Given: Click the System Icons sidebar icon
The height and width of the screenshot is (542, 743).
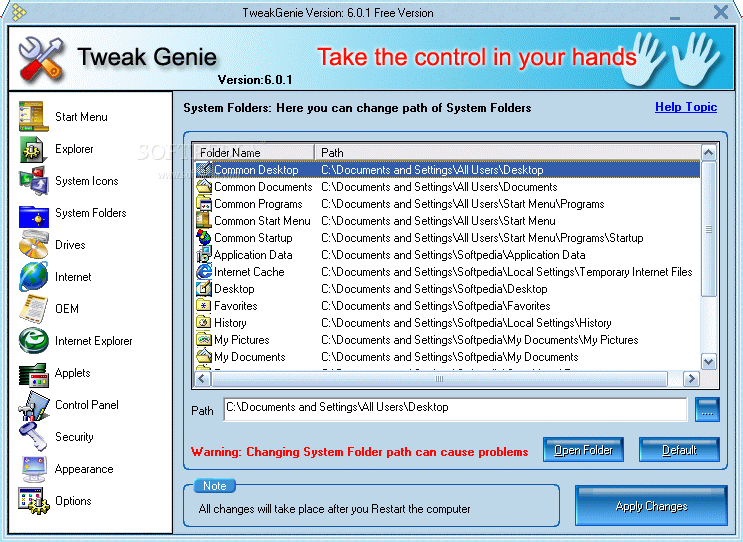Looking at the screenshot, I should (x=34, y=181).
